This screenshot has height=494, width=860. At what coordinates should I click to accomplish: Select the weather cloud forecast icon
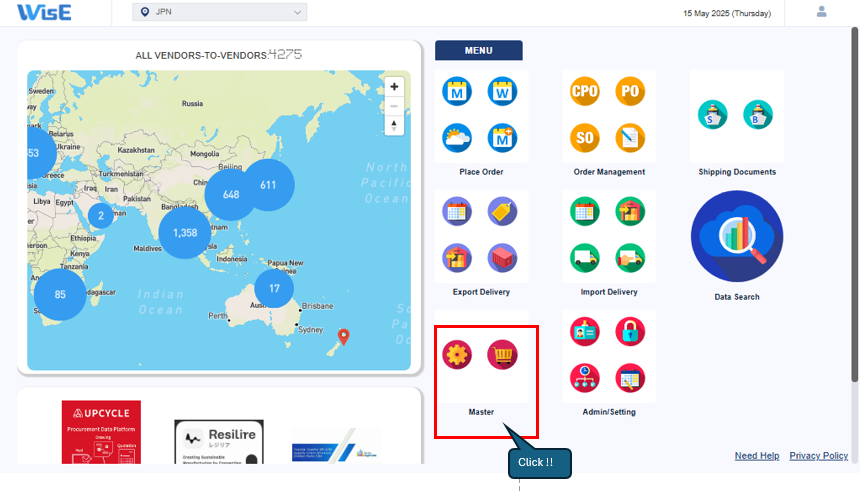[x=457, y=137]
